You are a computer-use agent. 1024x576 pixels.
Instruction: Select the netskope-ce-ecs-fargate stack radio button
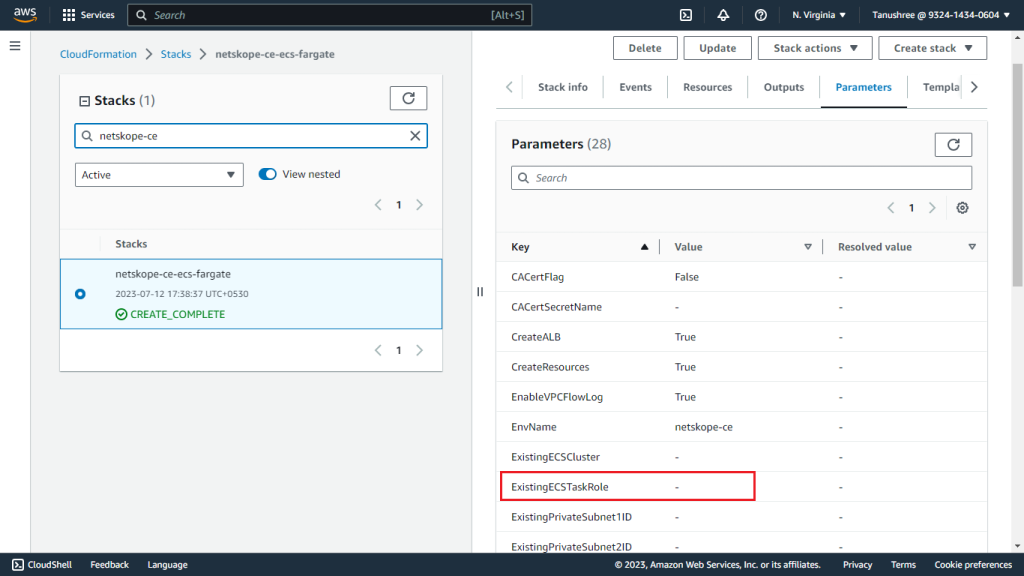[x=80, y=294]
